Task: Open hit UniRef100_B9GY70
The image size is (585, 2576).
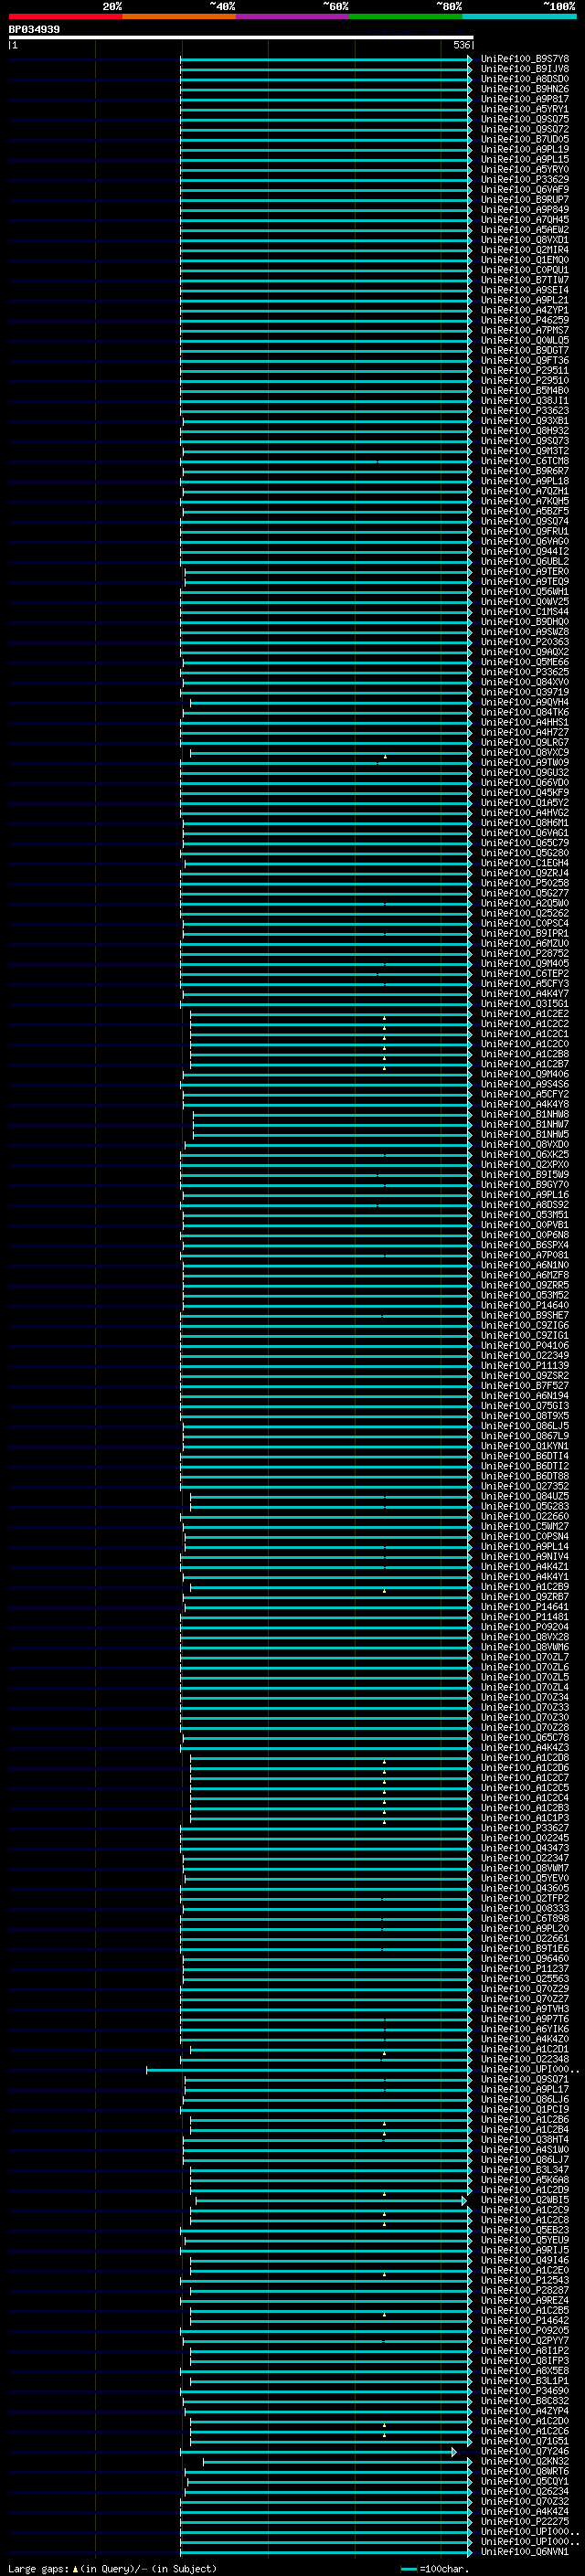Action: [525, 1185]
